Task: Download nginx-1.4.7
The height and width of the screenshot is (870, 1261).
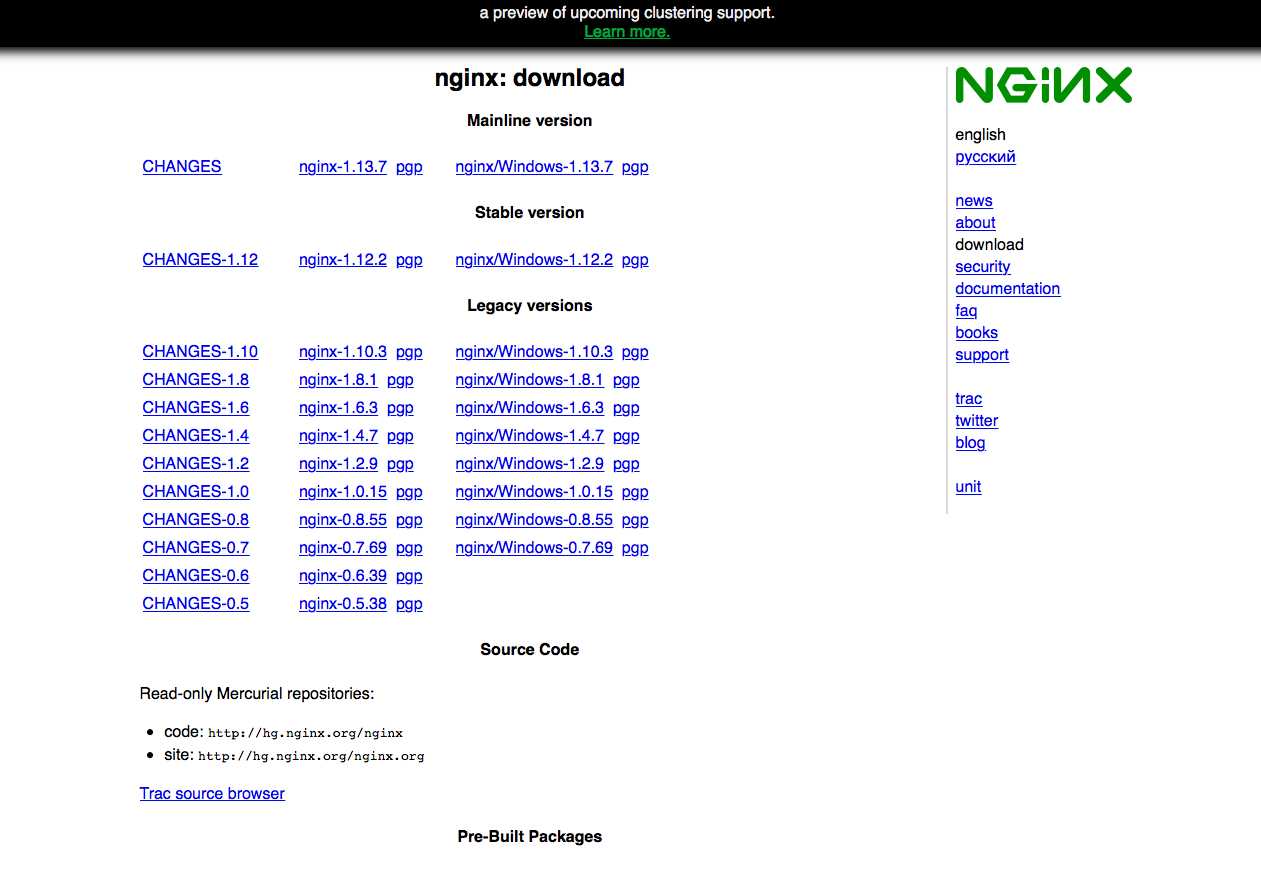Action: point(338,436)
